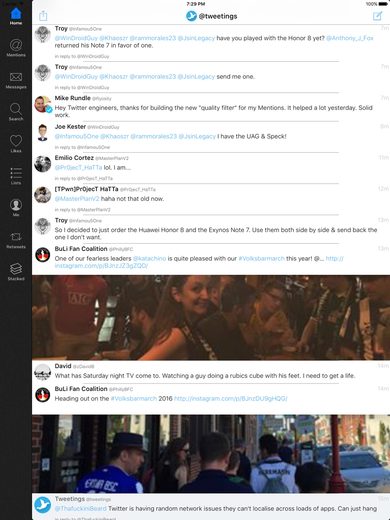This screenshot has height=520, width=390.
Task: Tap the 'in reply to @InfamouSOne' label
Action: (x=82, y=147)
